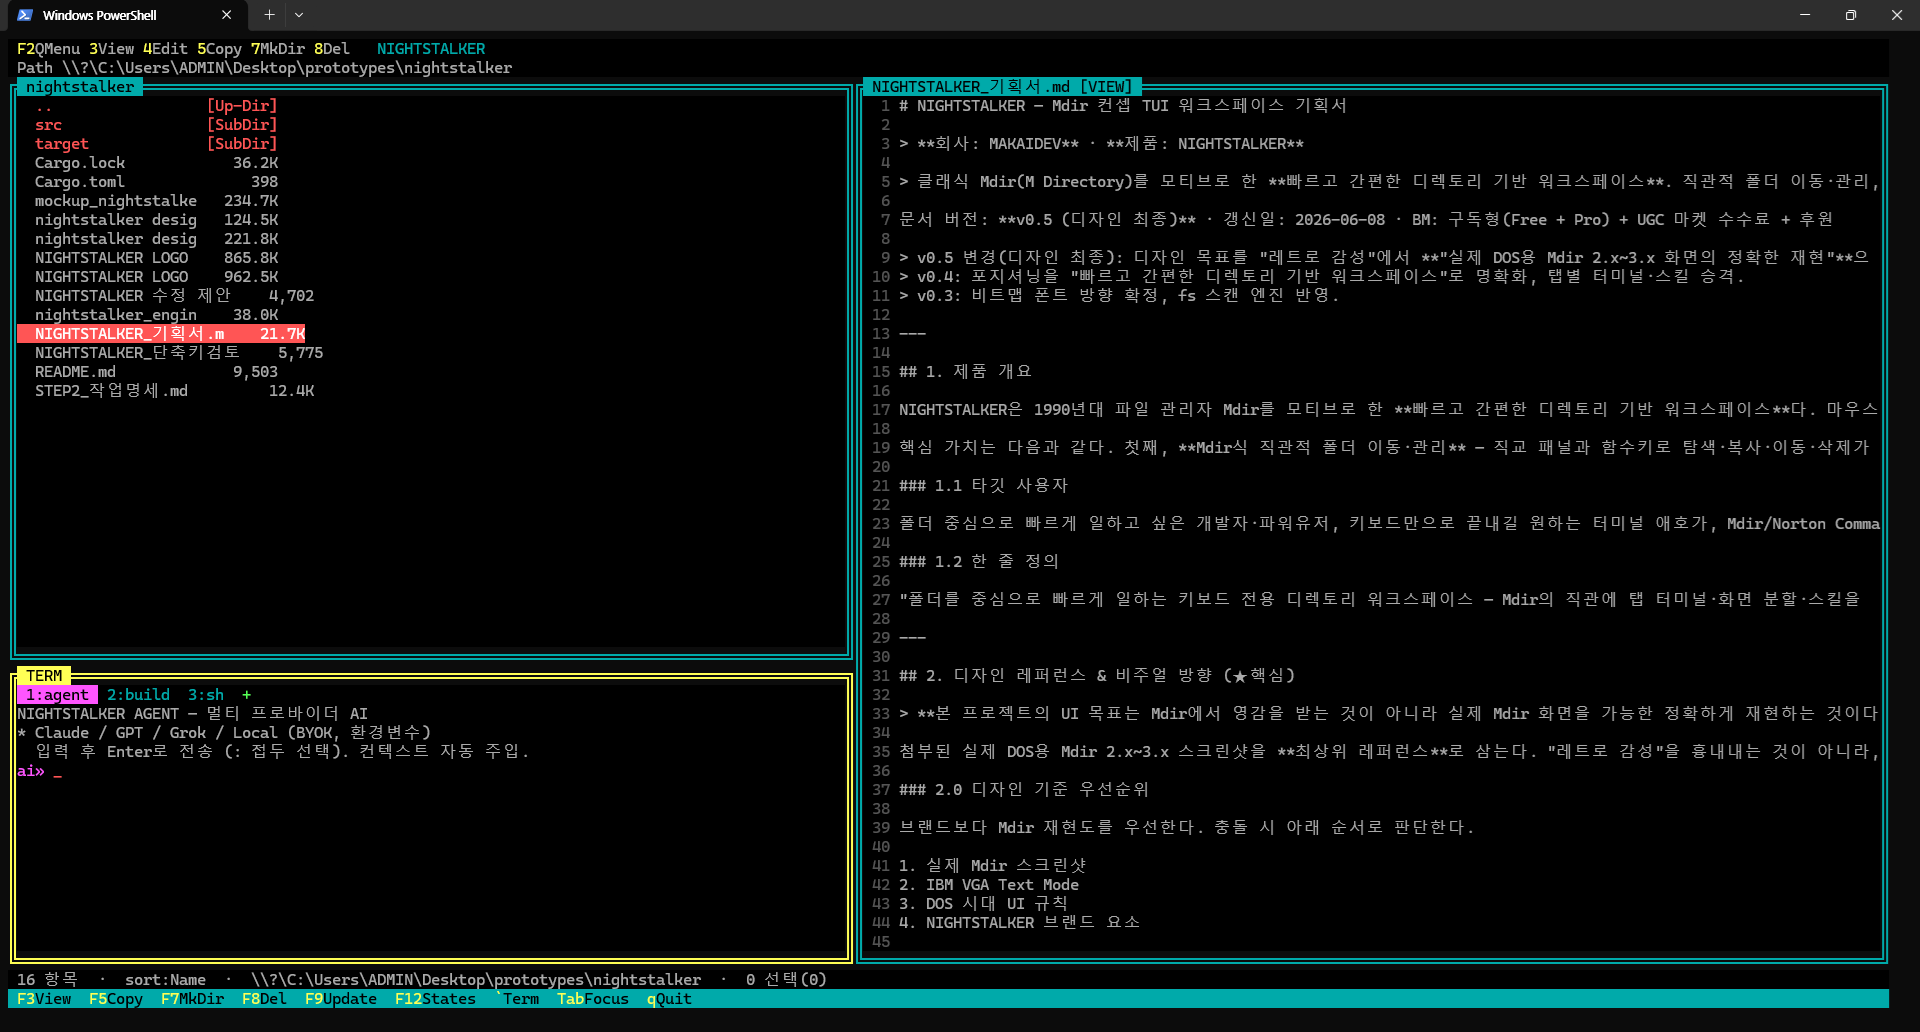The height and width of the screenshot is (1032, 1920).
Task: Click the TERM panel title
Action: coord(44,676)
